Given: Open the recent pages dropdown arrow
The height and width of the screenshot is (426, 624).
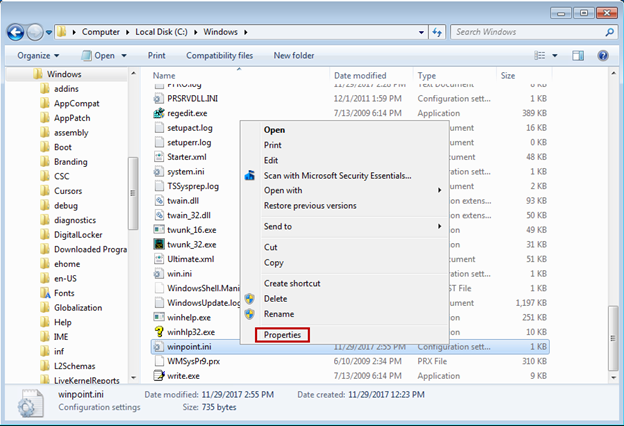Looking at the screenshot, I should [x=49, y=32].
